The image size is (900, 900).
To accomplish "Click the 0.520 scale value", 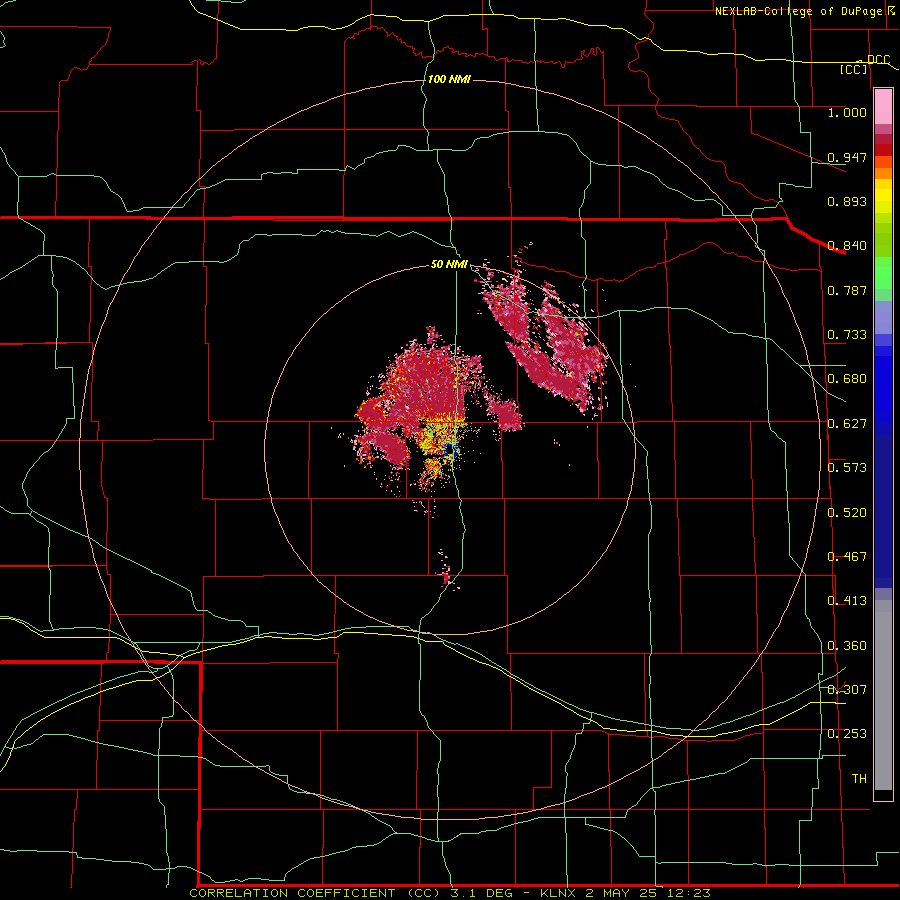I will (x=847, y=513).
